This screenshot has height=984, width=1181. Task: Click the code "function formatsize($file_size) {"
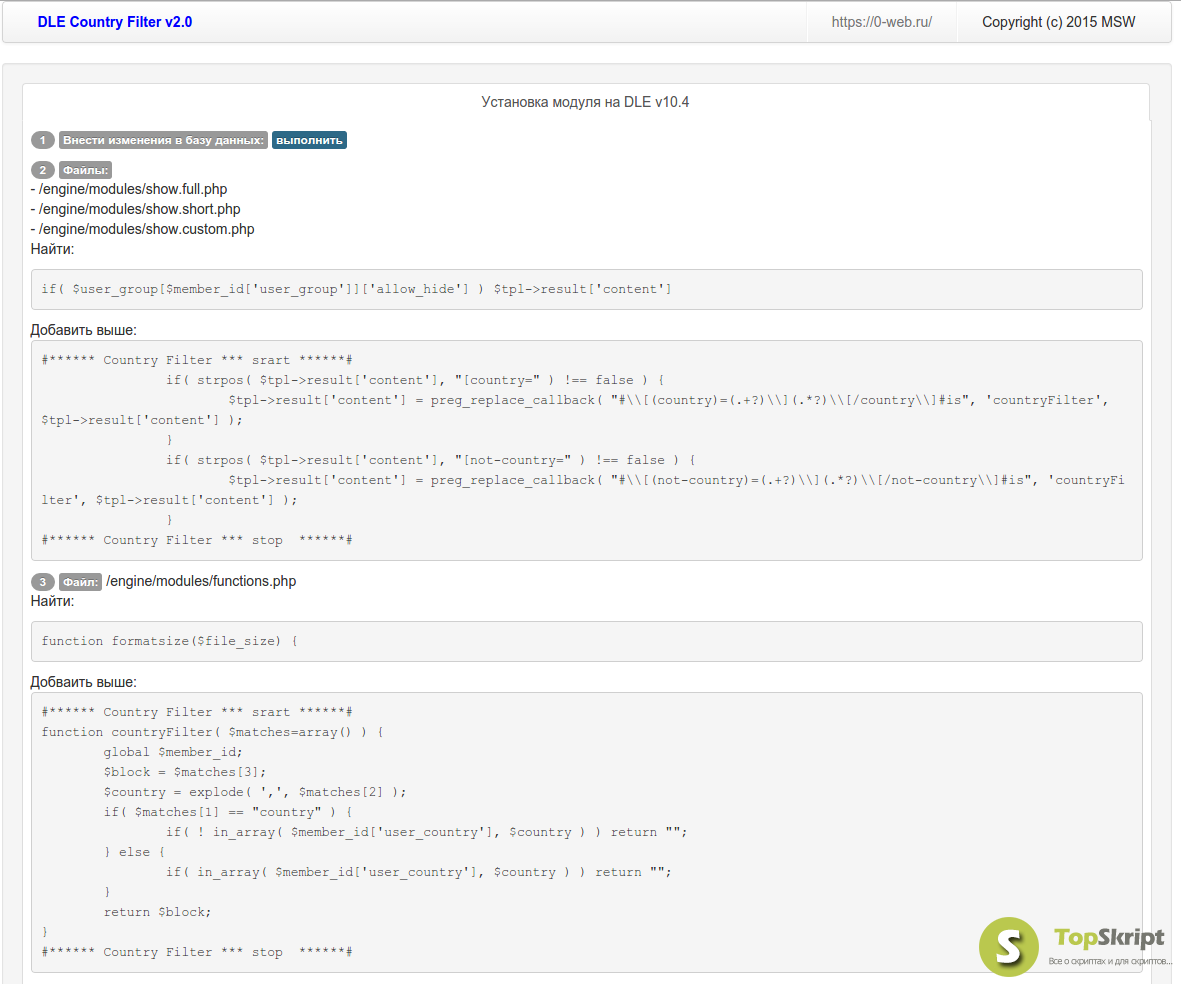pyautogui.click(x=169, y=641)
